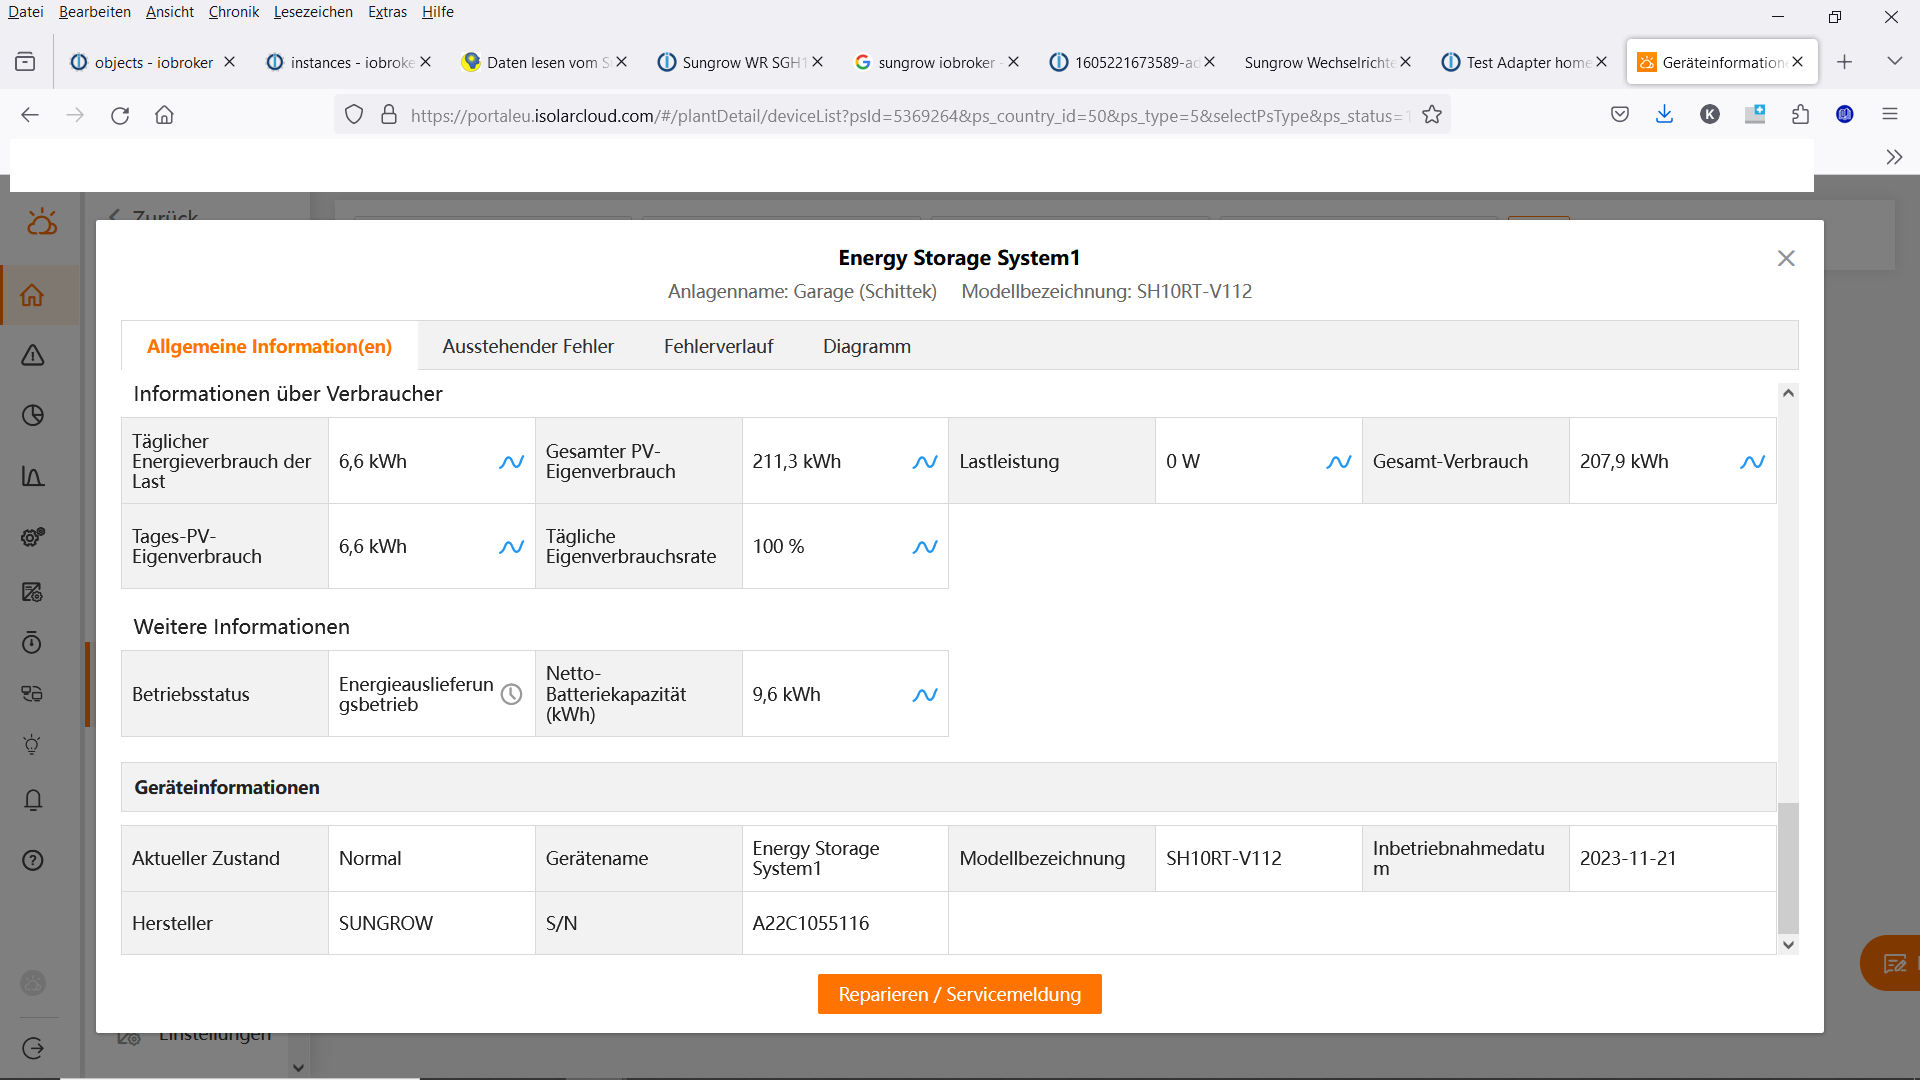
Task: Close the Geräteinformation browser tab
Action: [x=1798, y=62]
